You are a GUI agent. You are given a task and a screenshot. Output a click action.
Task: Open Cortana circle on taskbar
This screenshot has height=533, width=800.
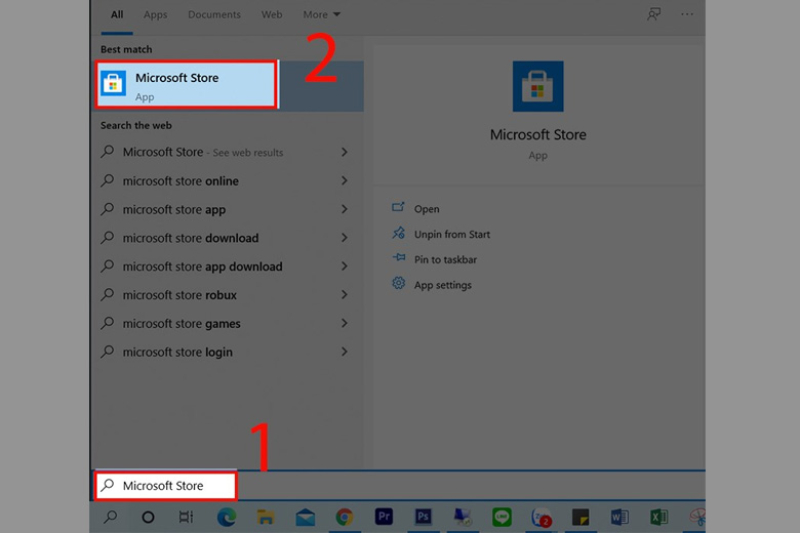(148, 517)
